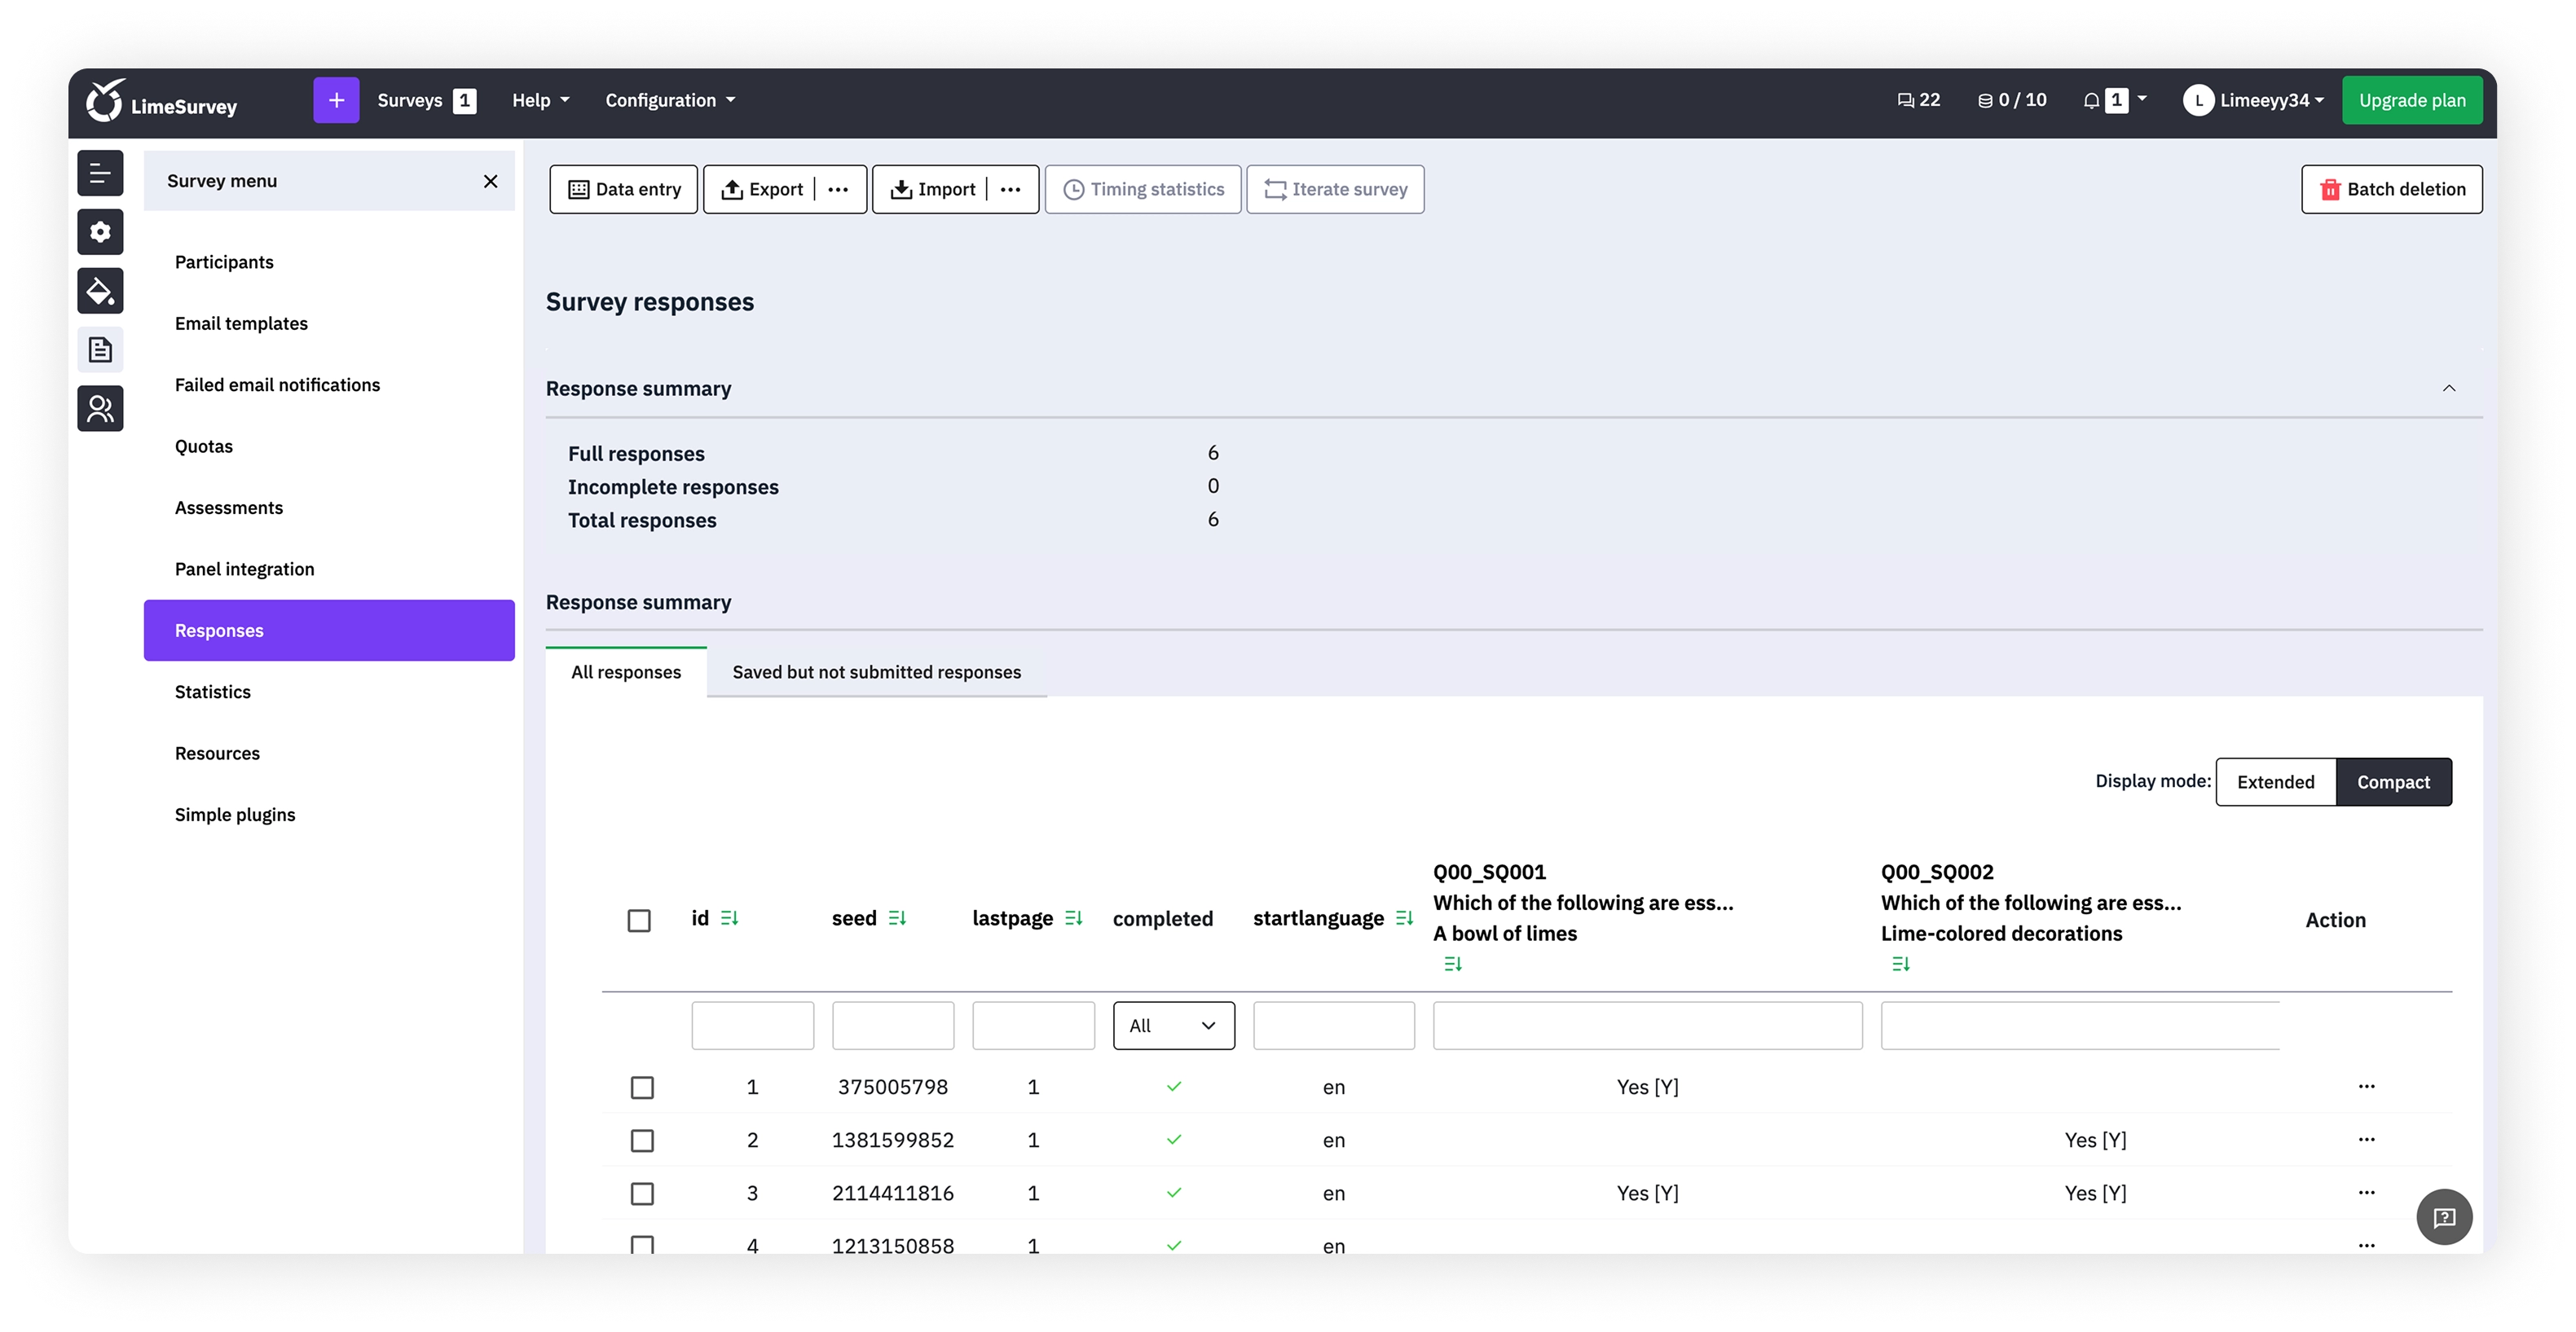2576x1332 pixels.
Task: Tick the select-all checkbox in table header
Action: [639, 920]
